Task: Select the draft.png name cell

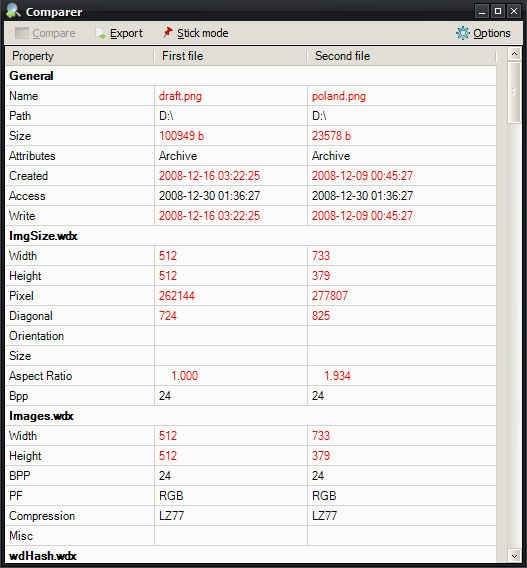Action: point(231,96)
